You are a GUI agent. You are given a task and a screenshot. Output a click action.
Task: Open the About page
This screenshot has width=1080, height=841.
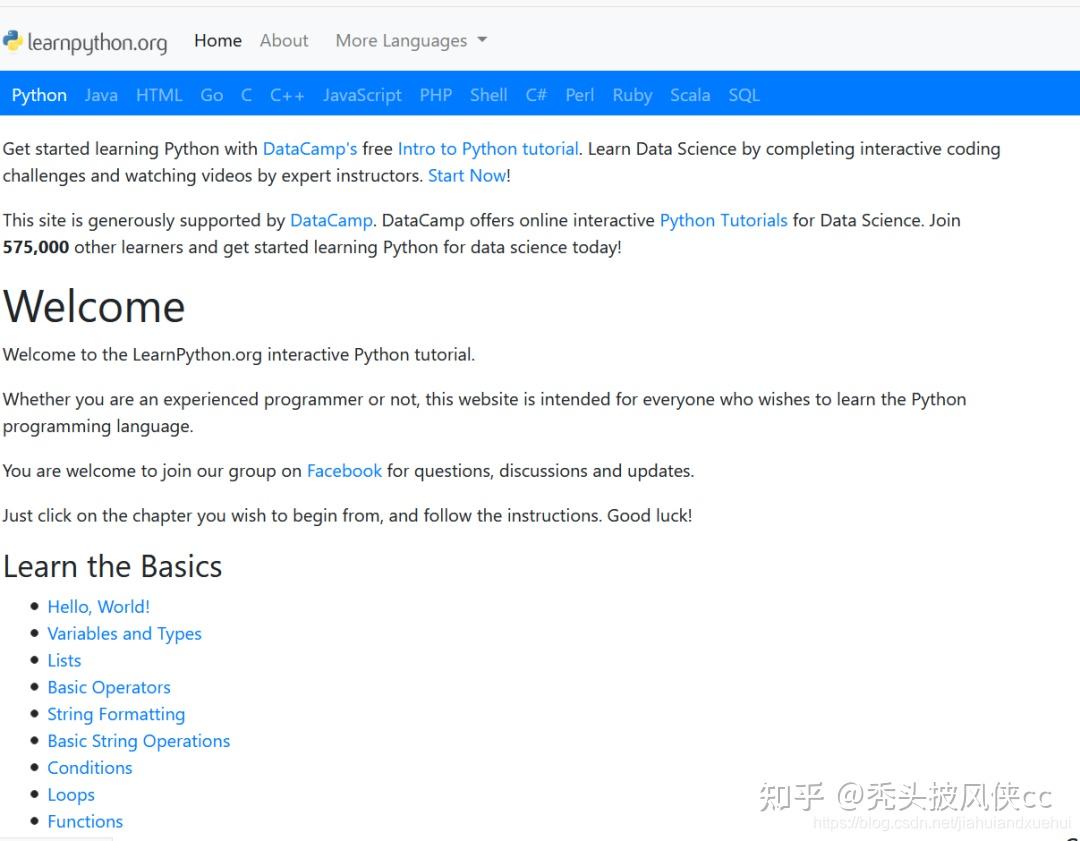284,40
